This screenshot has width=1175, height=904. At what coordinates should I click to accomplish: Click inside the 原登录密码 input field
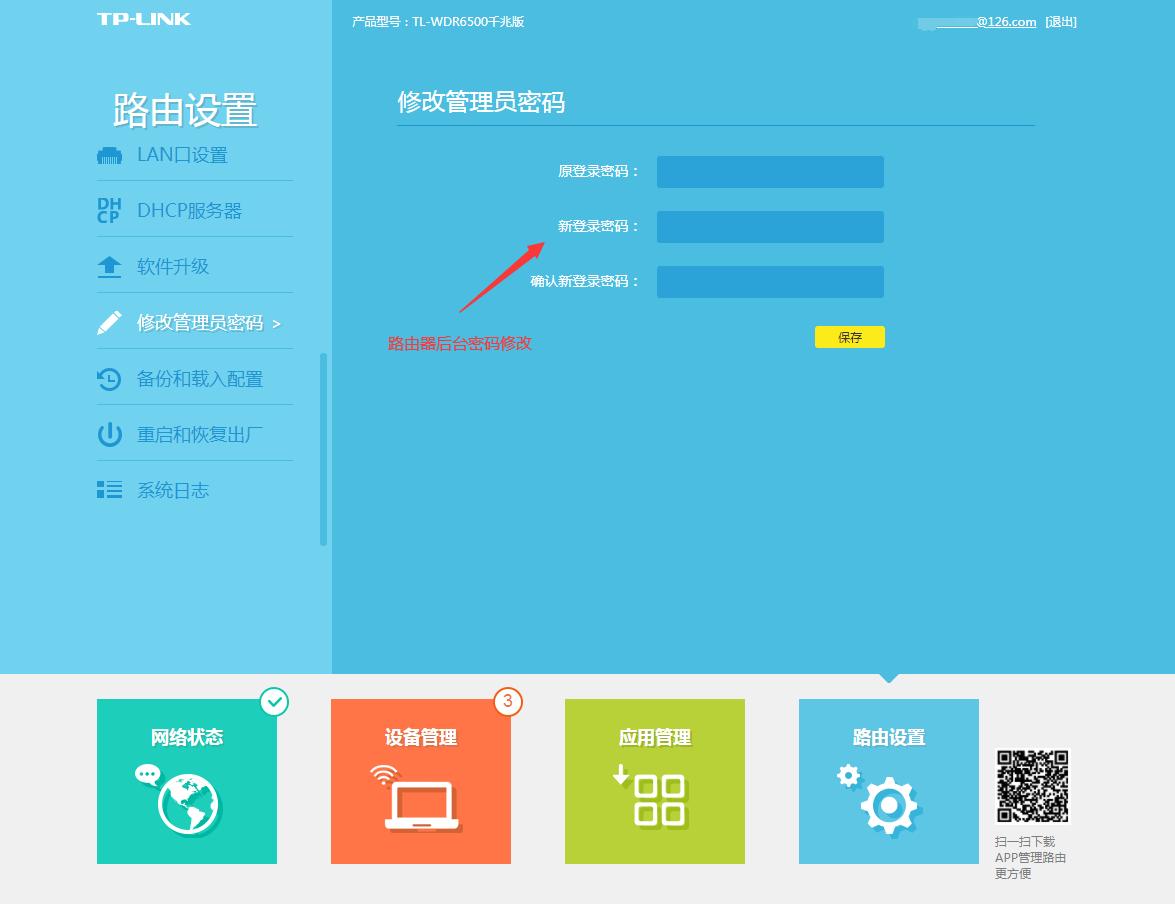click(x=770, y=171)
